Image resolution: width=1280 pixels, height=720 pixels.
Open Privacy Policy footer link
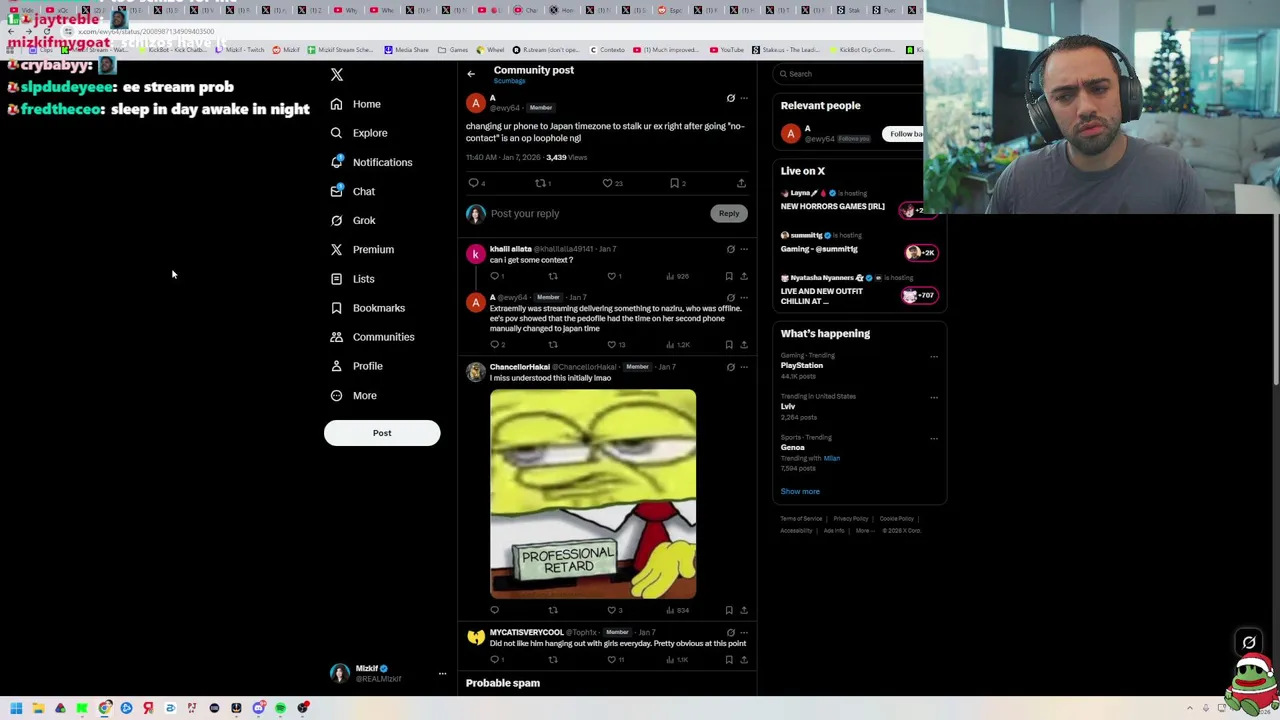click(x=851, y=519)
